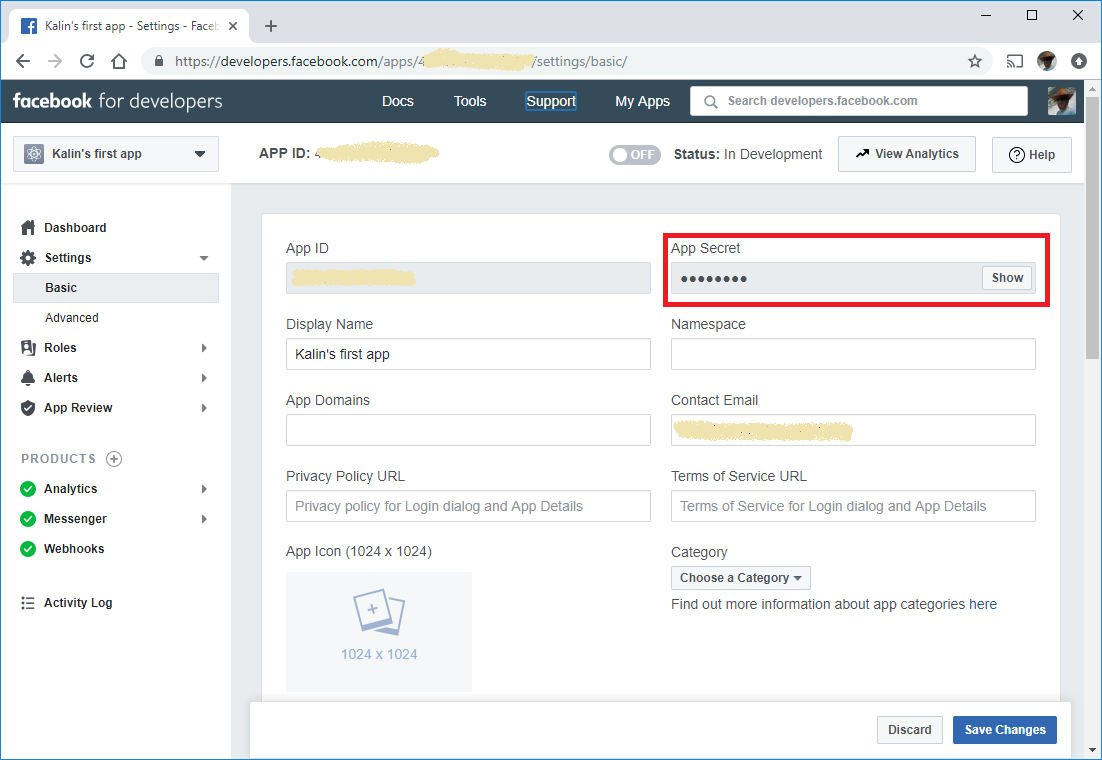Open the Docs menu
The height and width of the screenshot is (760, 1102).
click(398, 101)
